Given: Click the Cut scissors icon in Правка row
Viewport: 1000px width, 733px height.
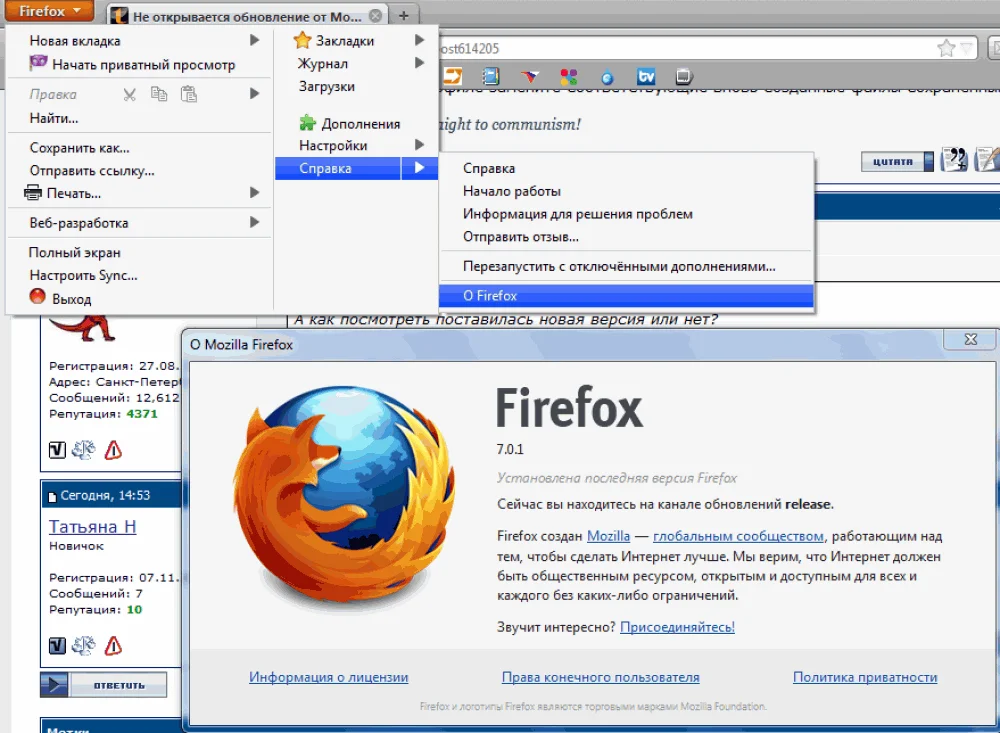Looking at the screenshot, I should (129, 94).
